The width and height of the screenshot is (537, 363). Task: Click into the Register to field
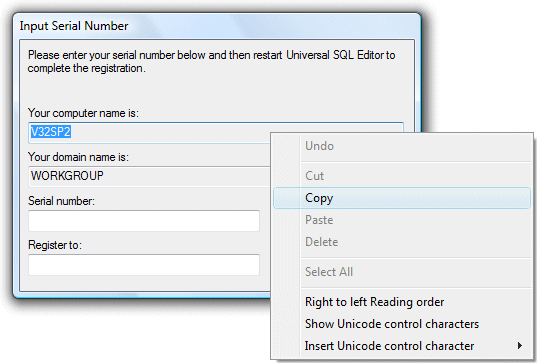pyautogui.click(x=144, y=265)
